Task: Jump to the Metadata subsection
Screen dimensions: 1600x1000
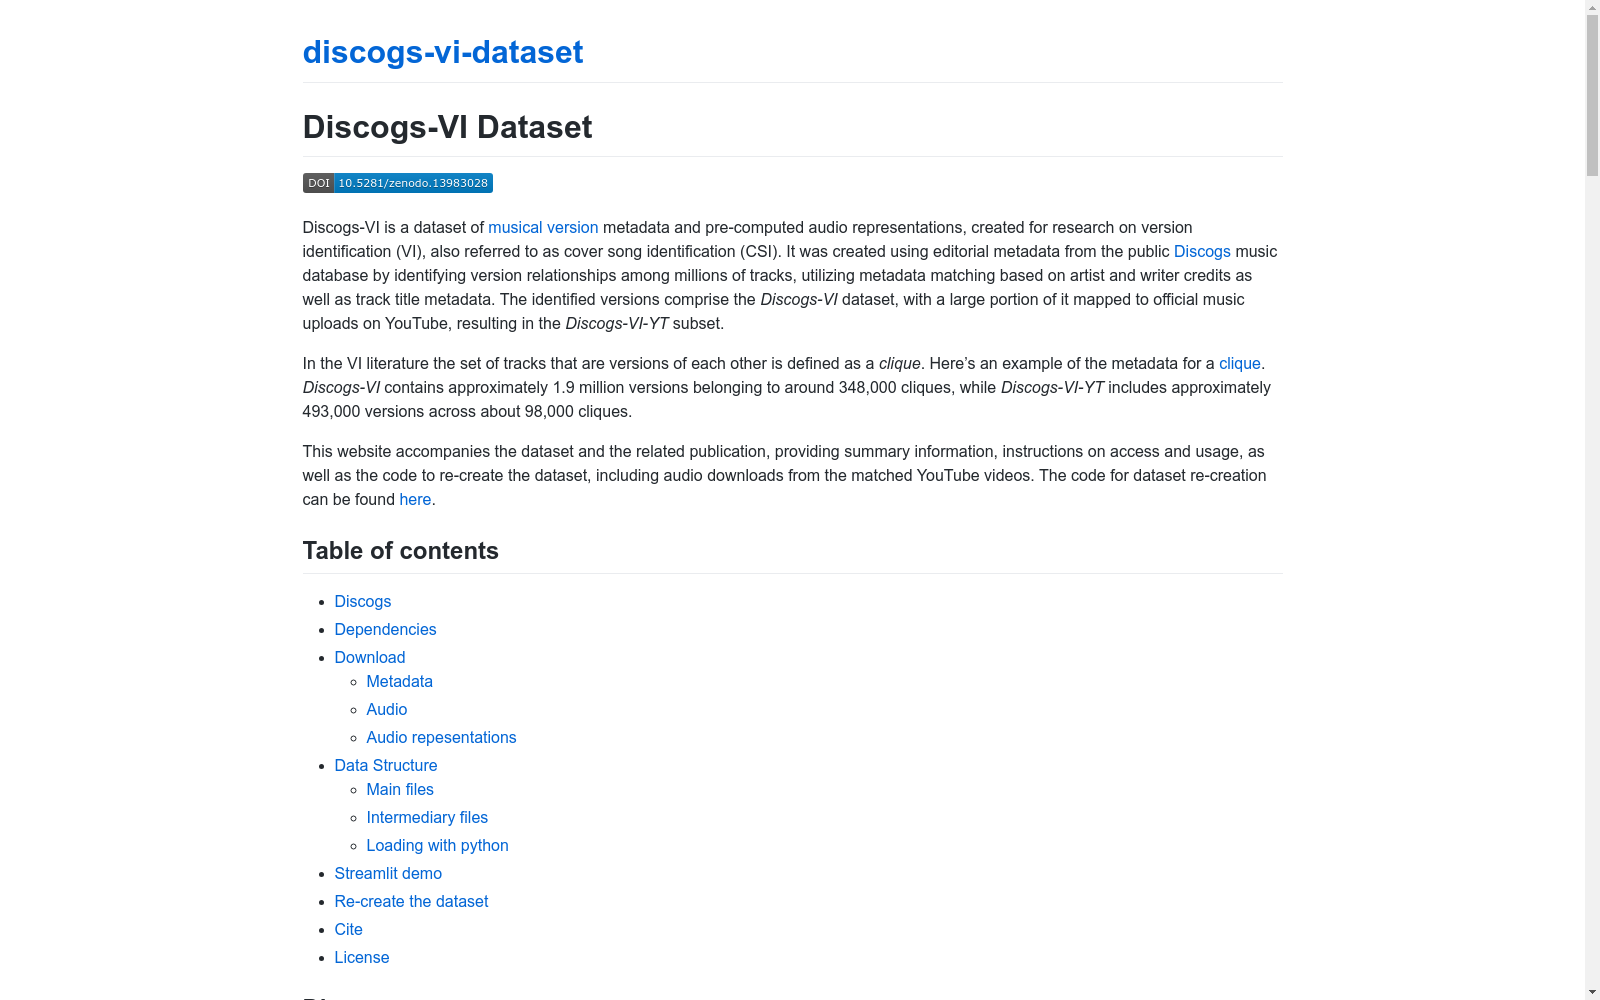Action: point(399,681)
